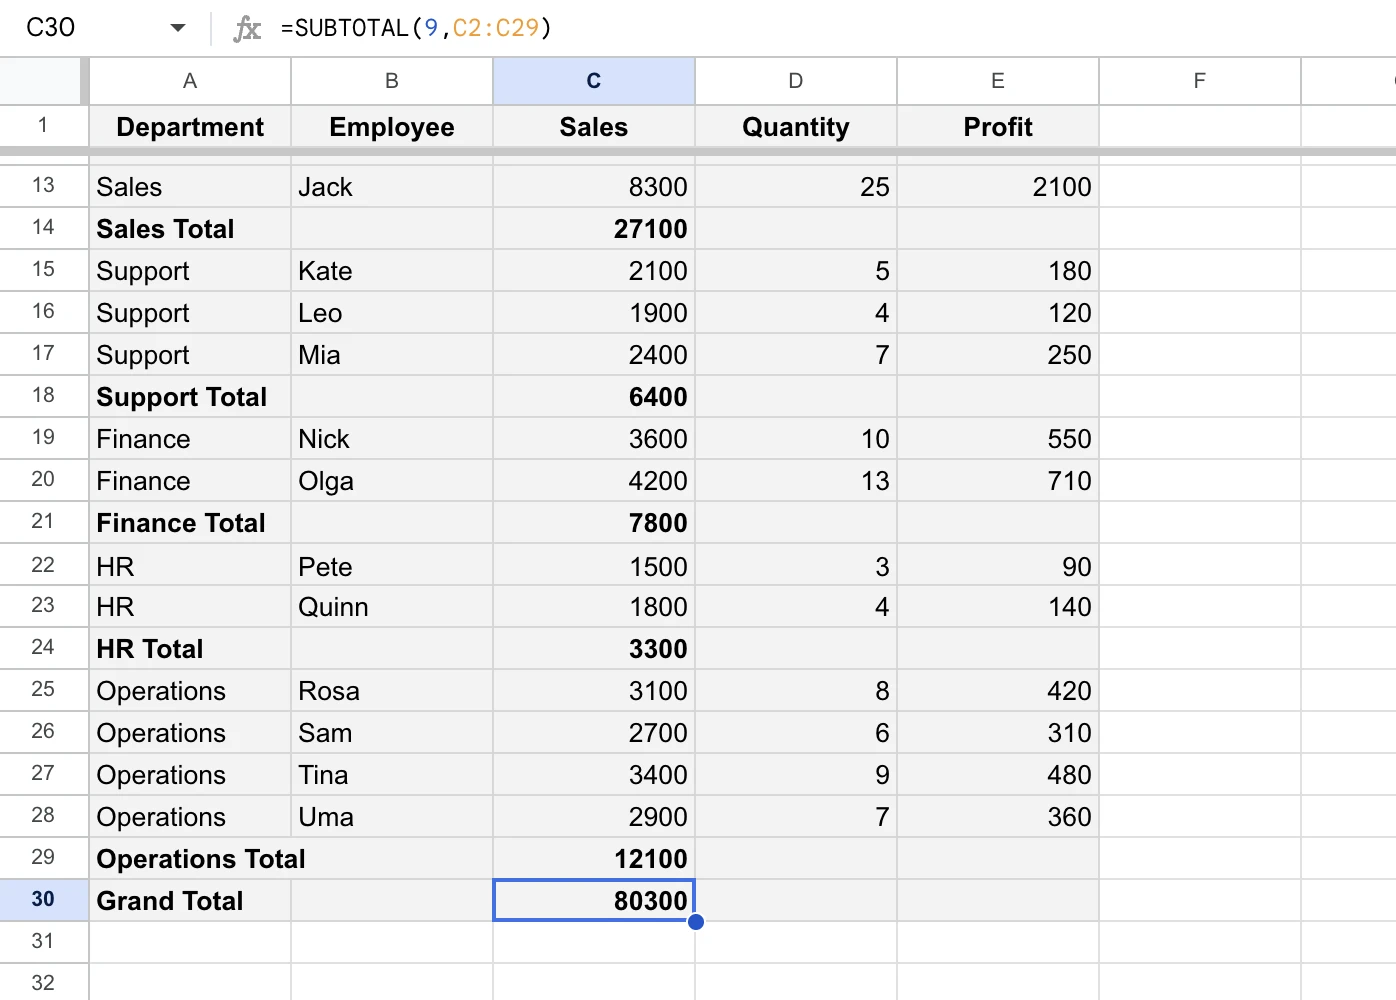Click employee cell Rosa
Viewport: 1396px width, 1000px height.
coord(392,691)
